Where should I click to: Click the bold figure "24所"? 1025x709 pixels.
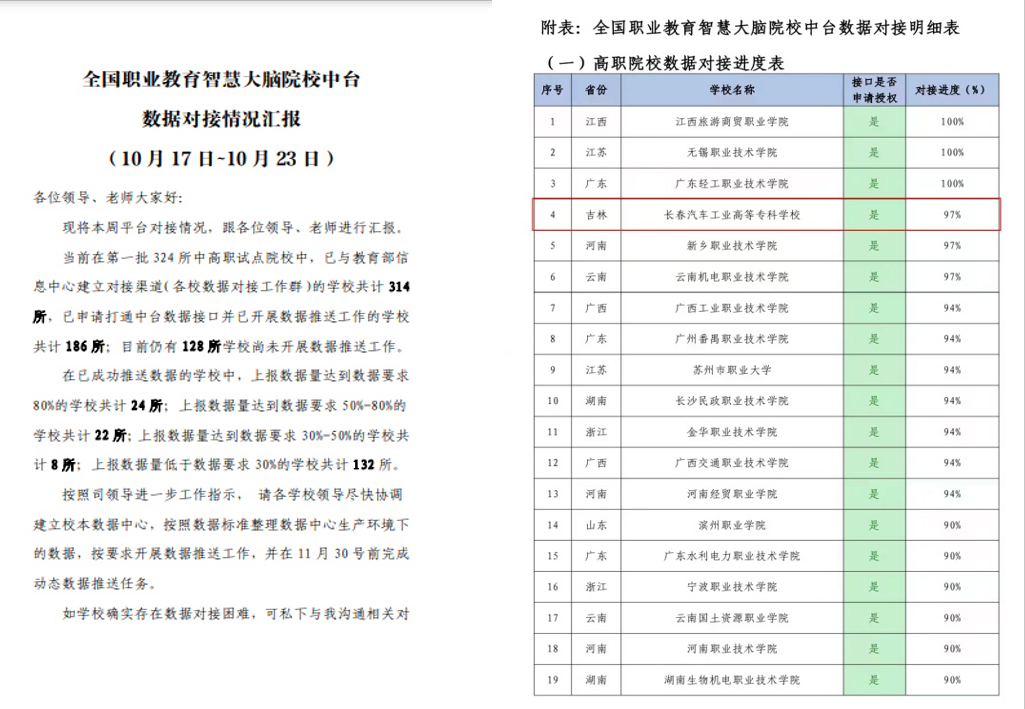tap(146, 406)
